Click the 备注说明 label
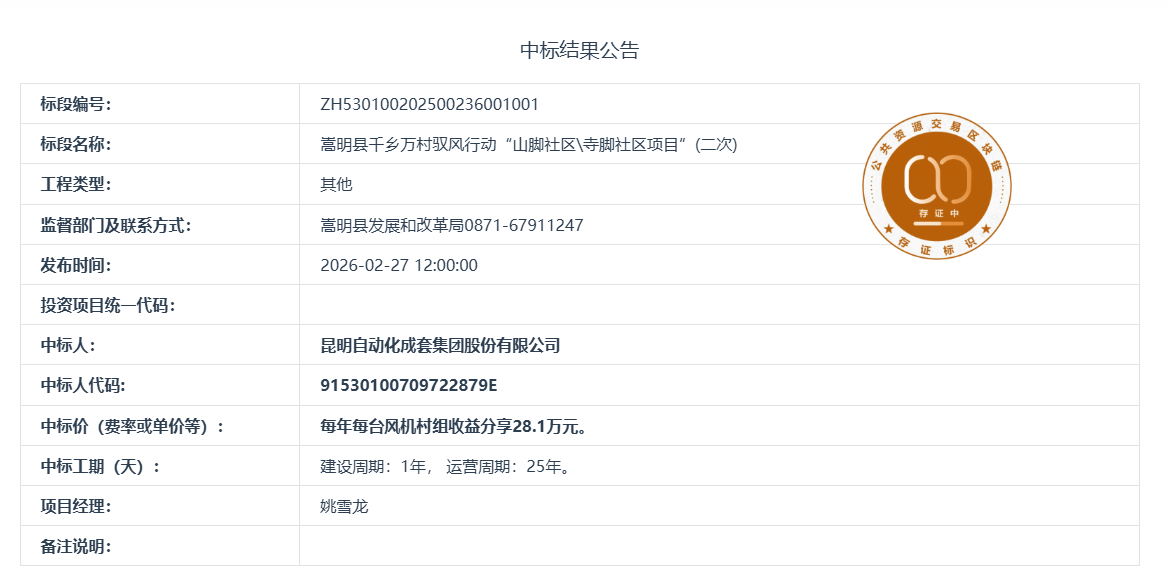Viewport: 1169px width, 582px height. [x=75, y=546]
